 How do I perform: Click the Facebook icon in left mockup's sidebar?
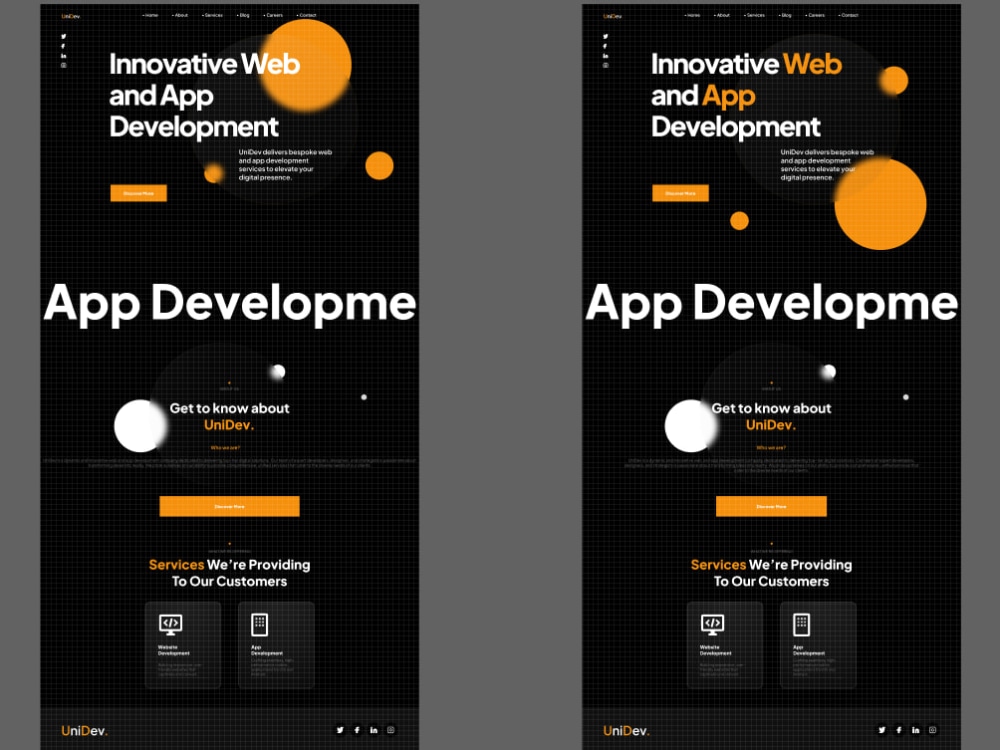click(63, 46)
